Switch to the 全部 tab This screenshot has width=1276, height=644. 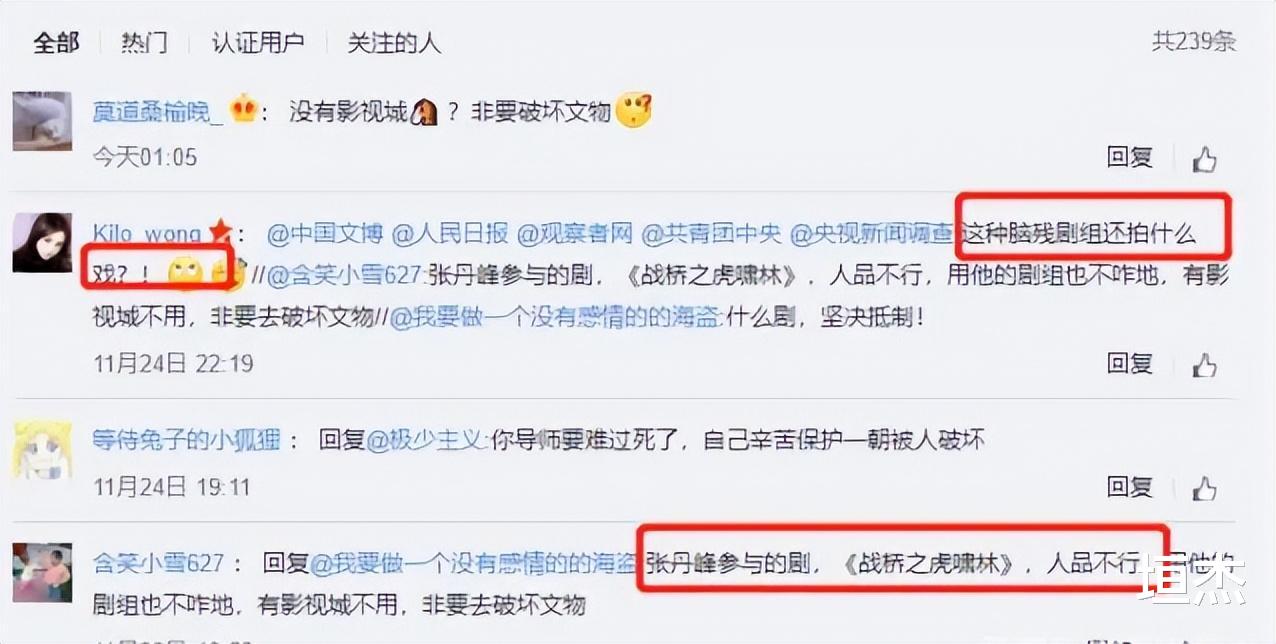click(56, 43)
